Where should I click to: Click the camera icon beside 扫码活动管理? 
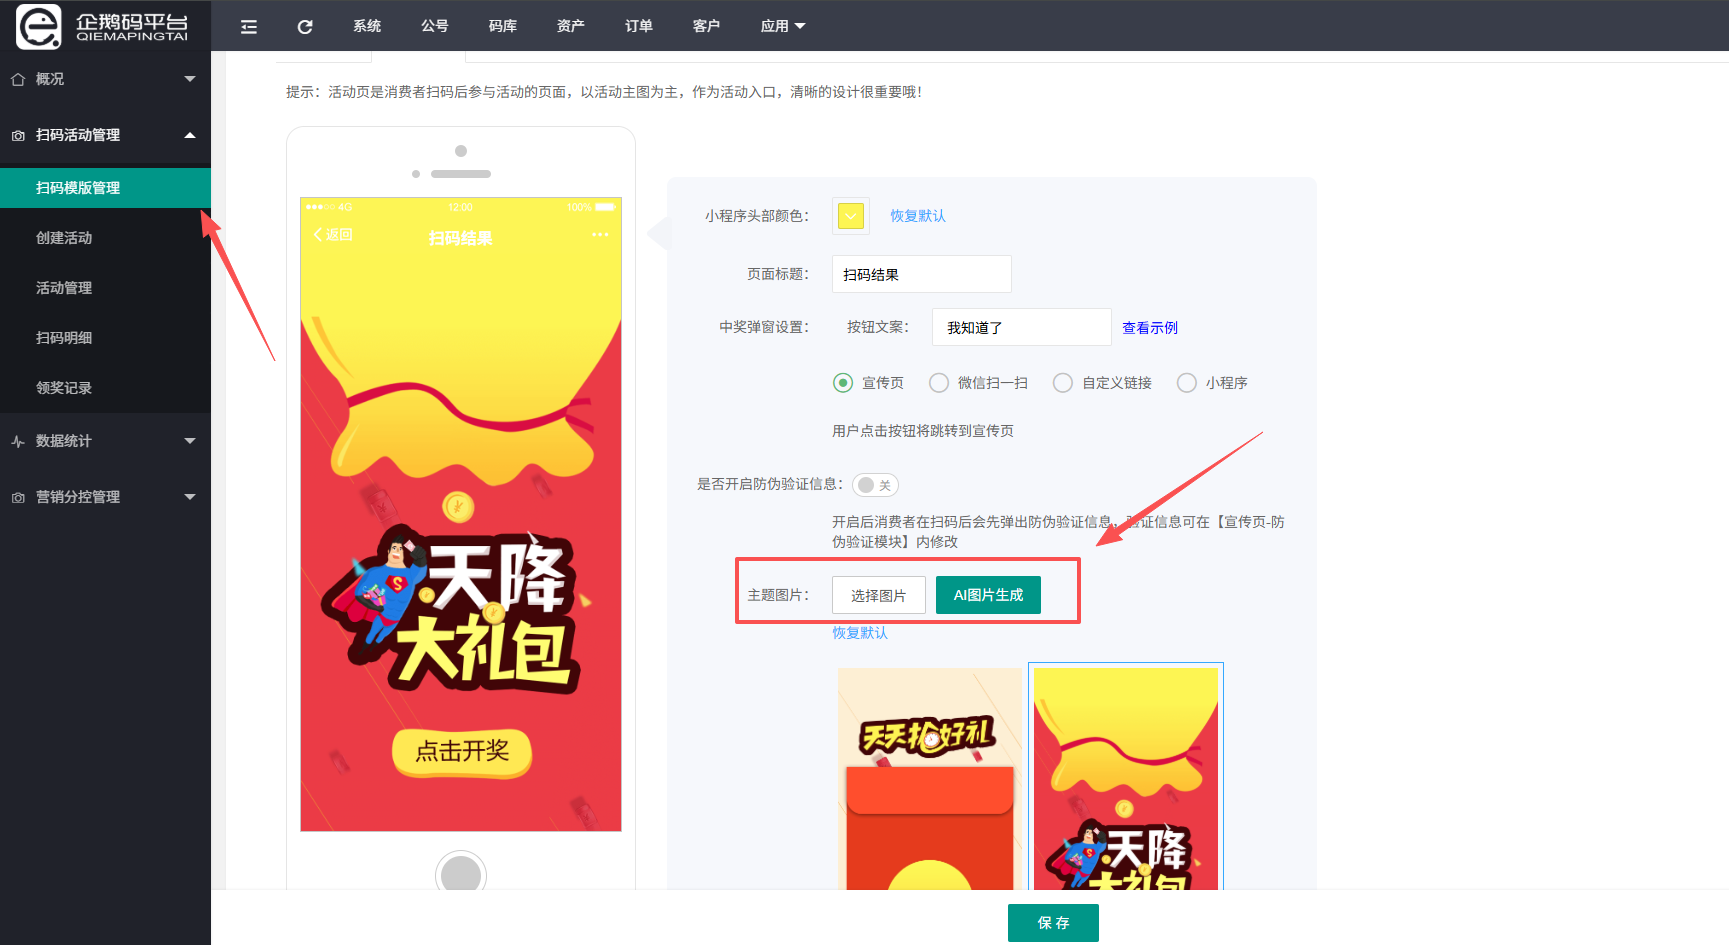tap(18, 135)
